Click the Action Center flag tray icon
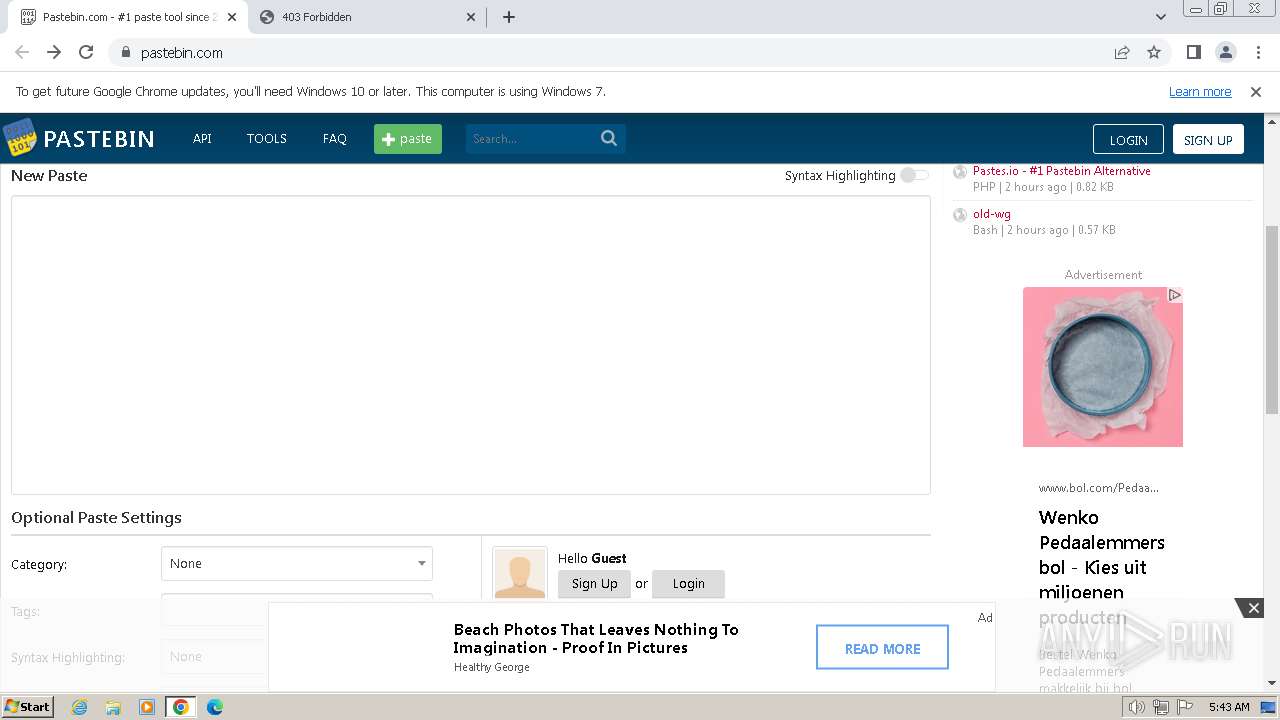 tap(1184, 707)
